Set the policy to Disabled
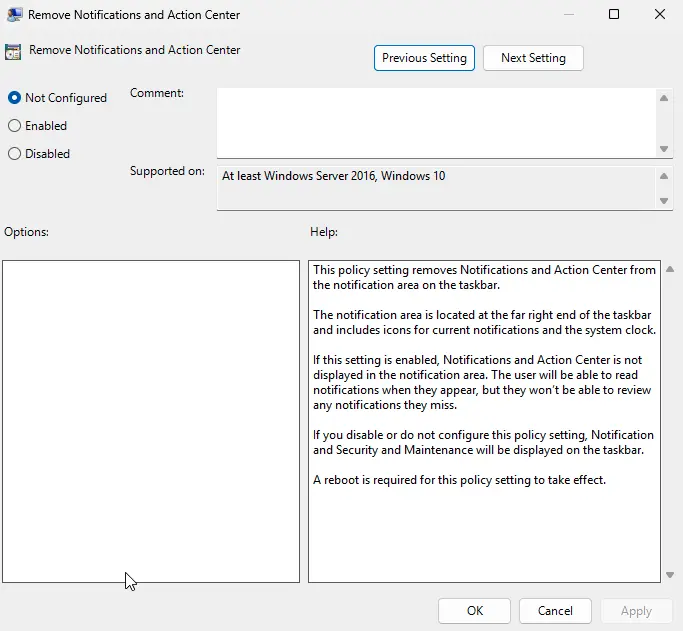 tap(14, 154)
